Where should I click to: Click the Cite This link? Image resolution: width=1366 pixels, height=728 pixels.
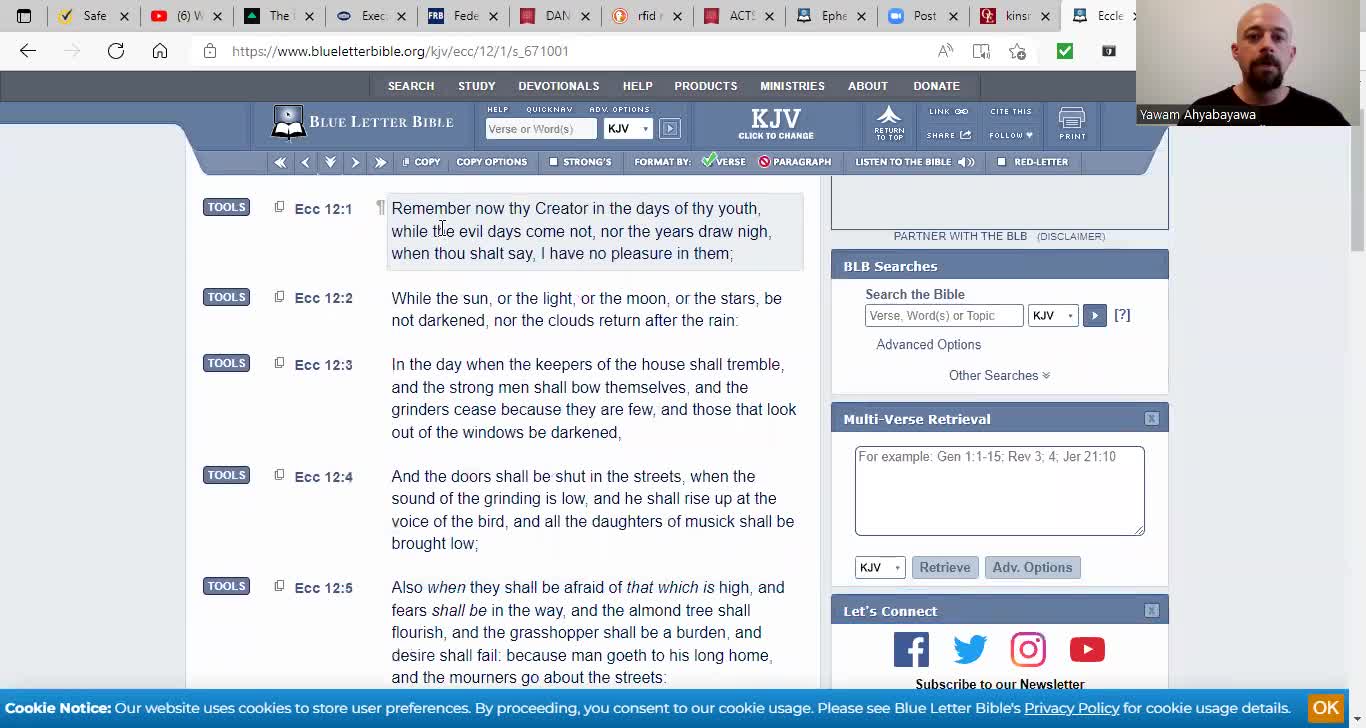1011,112
